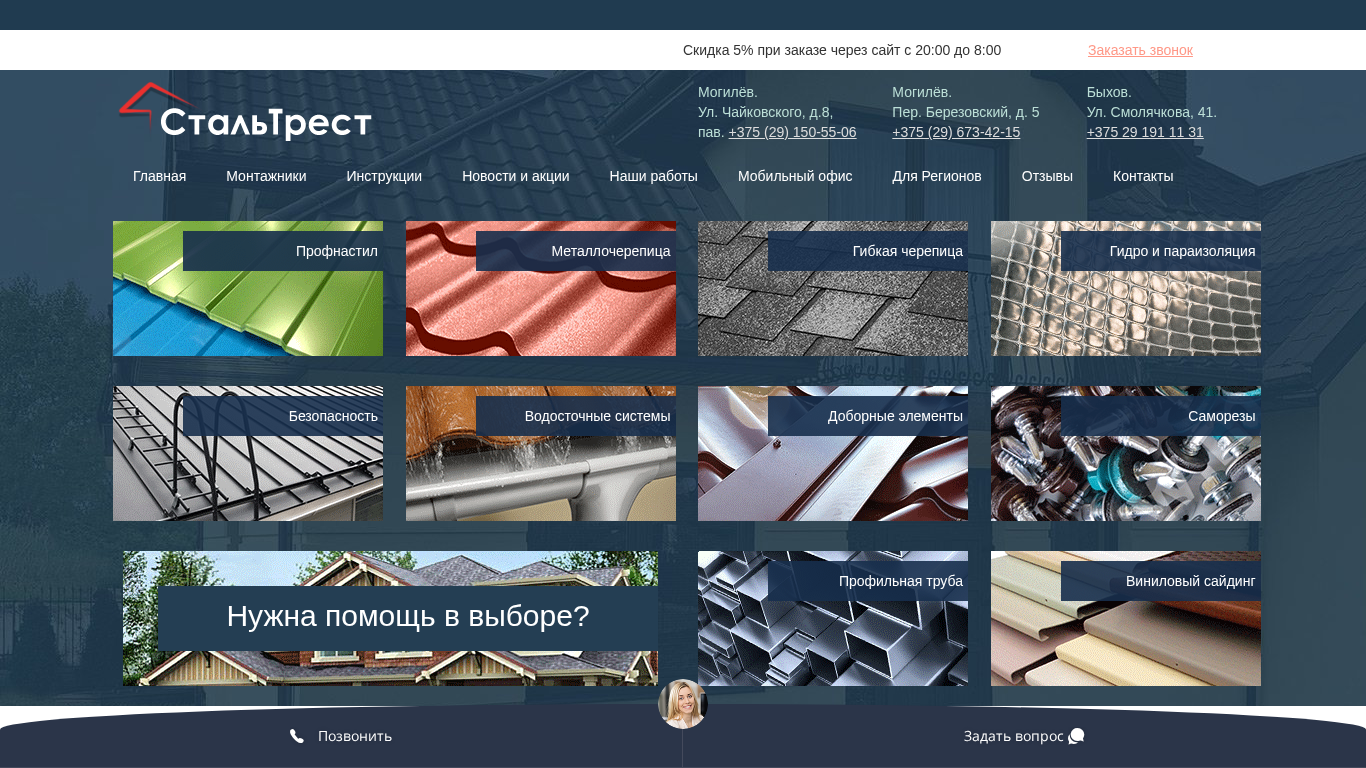Click the consultant avatar photo
Screen dimensions: 1366x768
coord(683,704)
